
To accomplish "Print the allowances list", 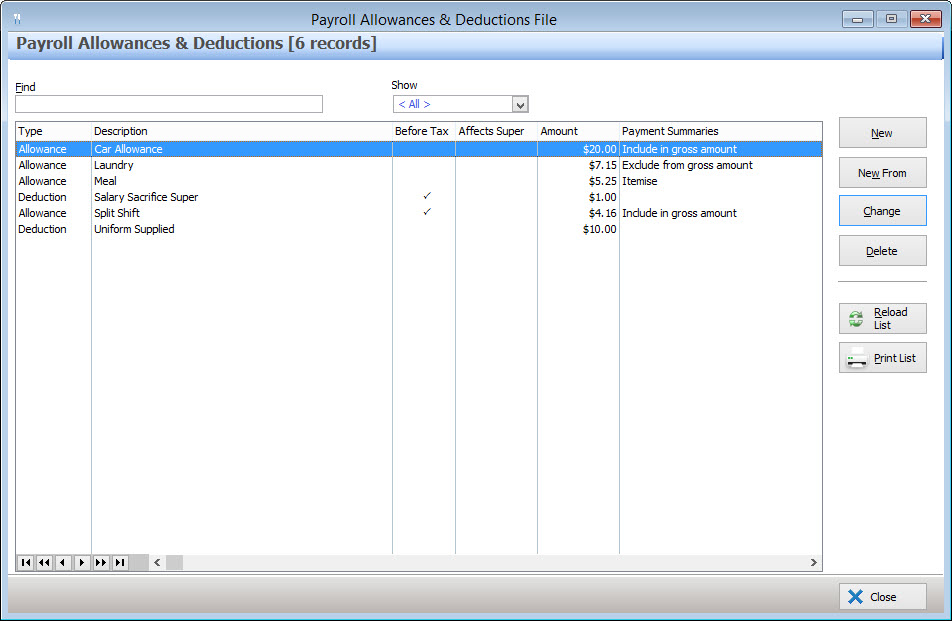I will (882, 357).
